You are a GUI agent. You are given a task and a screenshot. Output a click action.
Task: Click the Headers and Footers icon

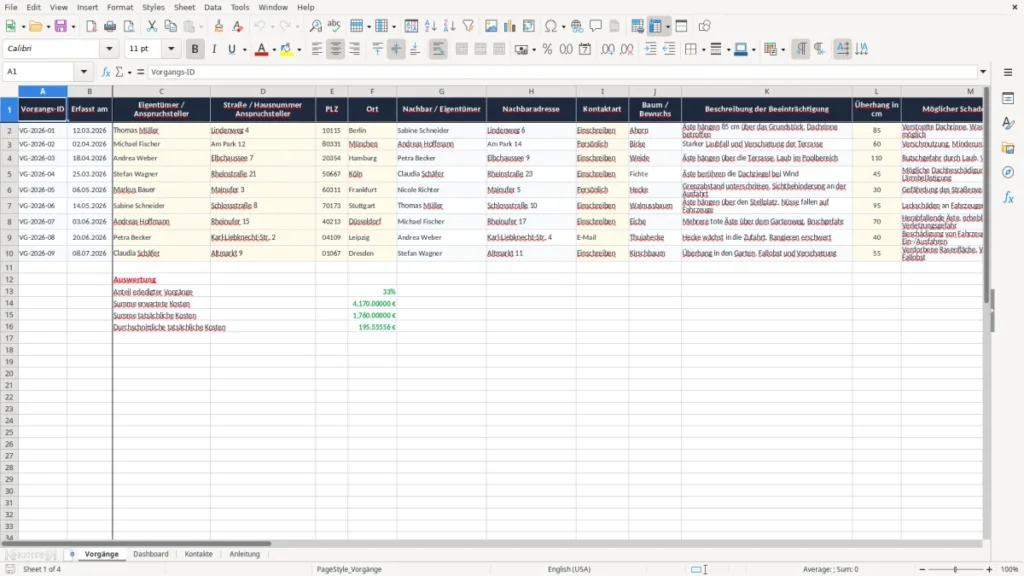(615, 26)
